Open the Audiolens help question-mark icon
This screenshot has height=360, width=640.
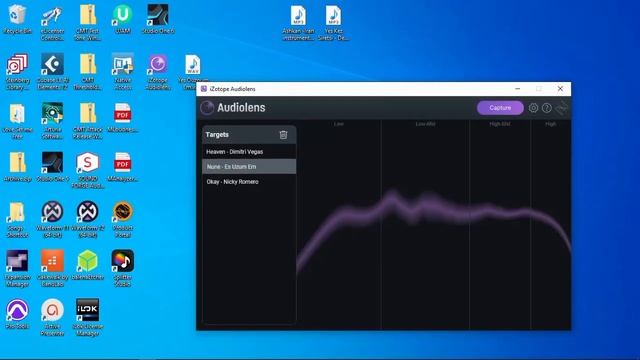pyautogui.click(x=547, y=108)
